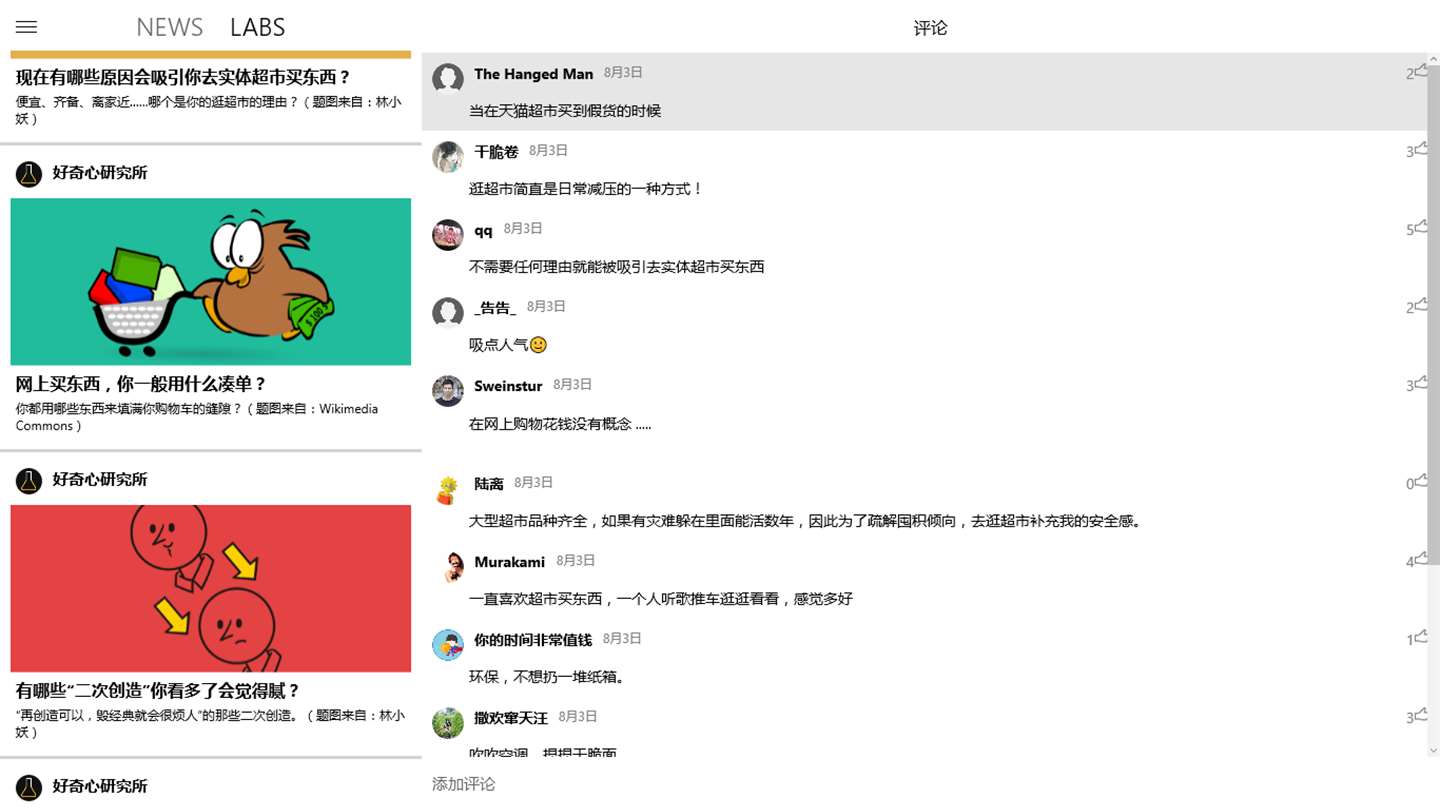The width and height of the screenshot is (1440, 810).
Task: Click the red cartoon faces thumbnail
Action: (211, 588)
